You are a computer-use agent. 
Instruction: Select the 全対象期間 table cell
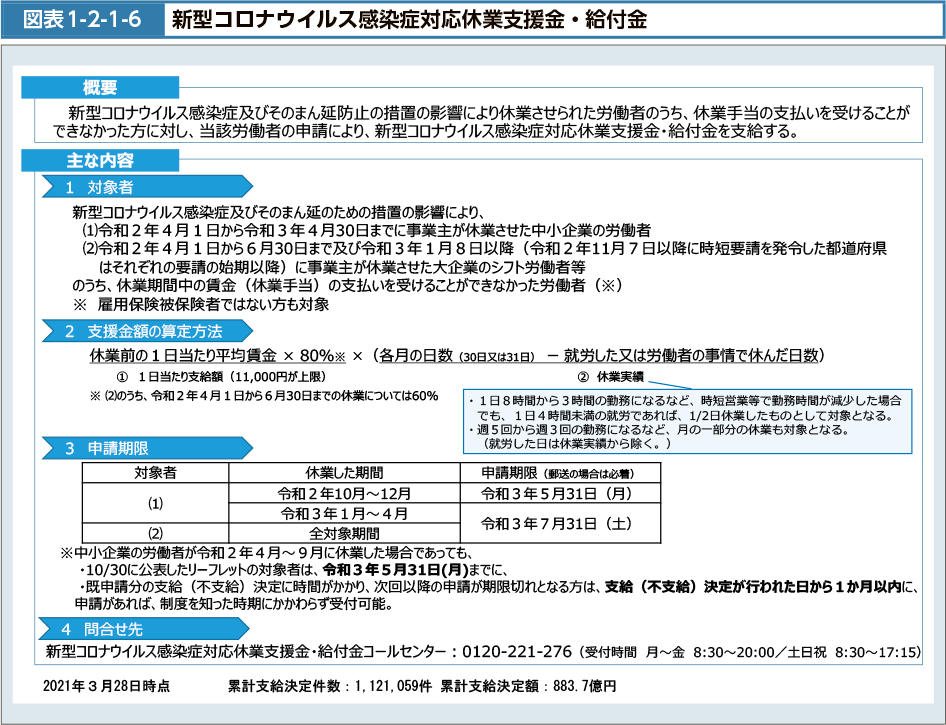(345, 534)
